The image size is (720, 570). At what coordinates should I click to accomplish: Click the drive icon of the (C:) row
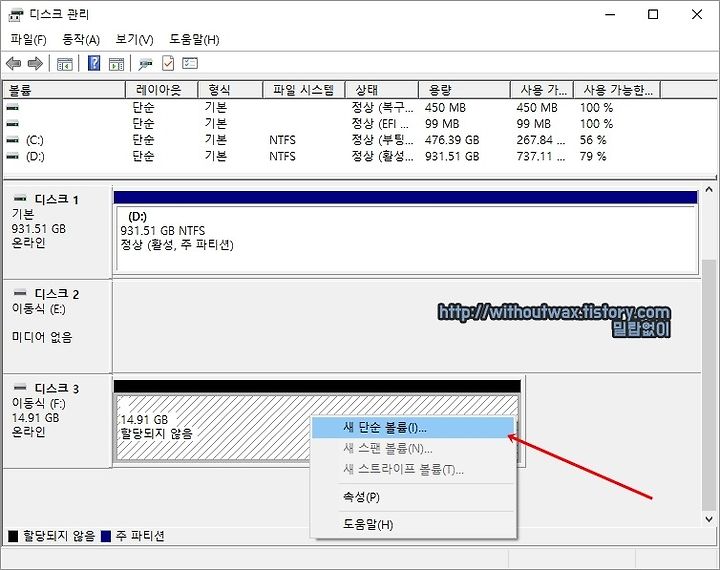pos(13,140)
